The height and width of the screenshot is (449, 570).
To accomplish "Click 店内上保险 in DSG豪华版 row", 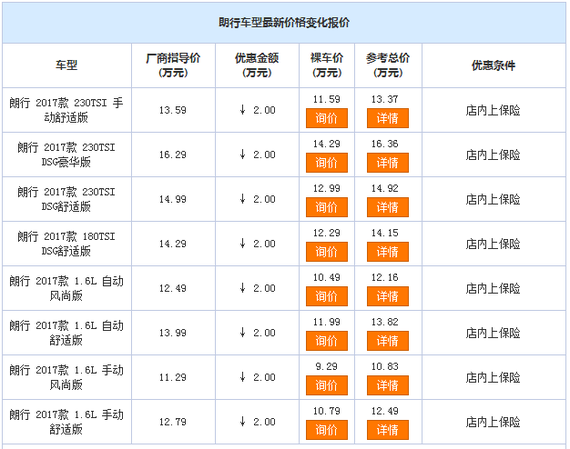I will 493,155.
